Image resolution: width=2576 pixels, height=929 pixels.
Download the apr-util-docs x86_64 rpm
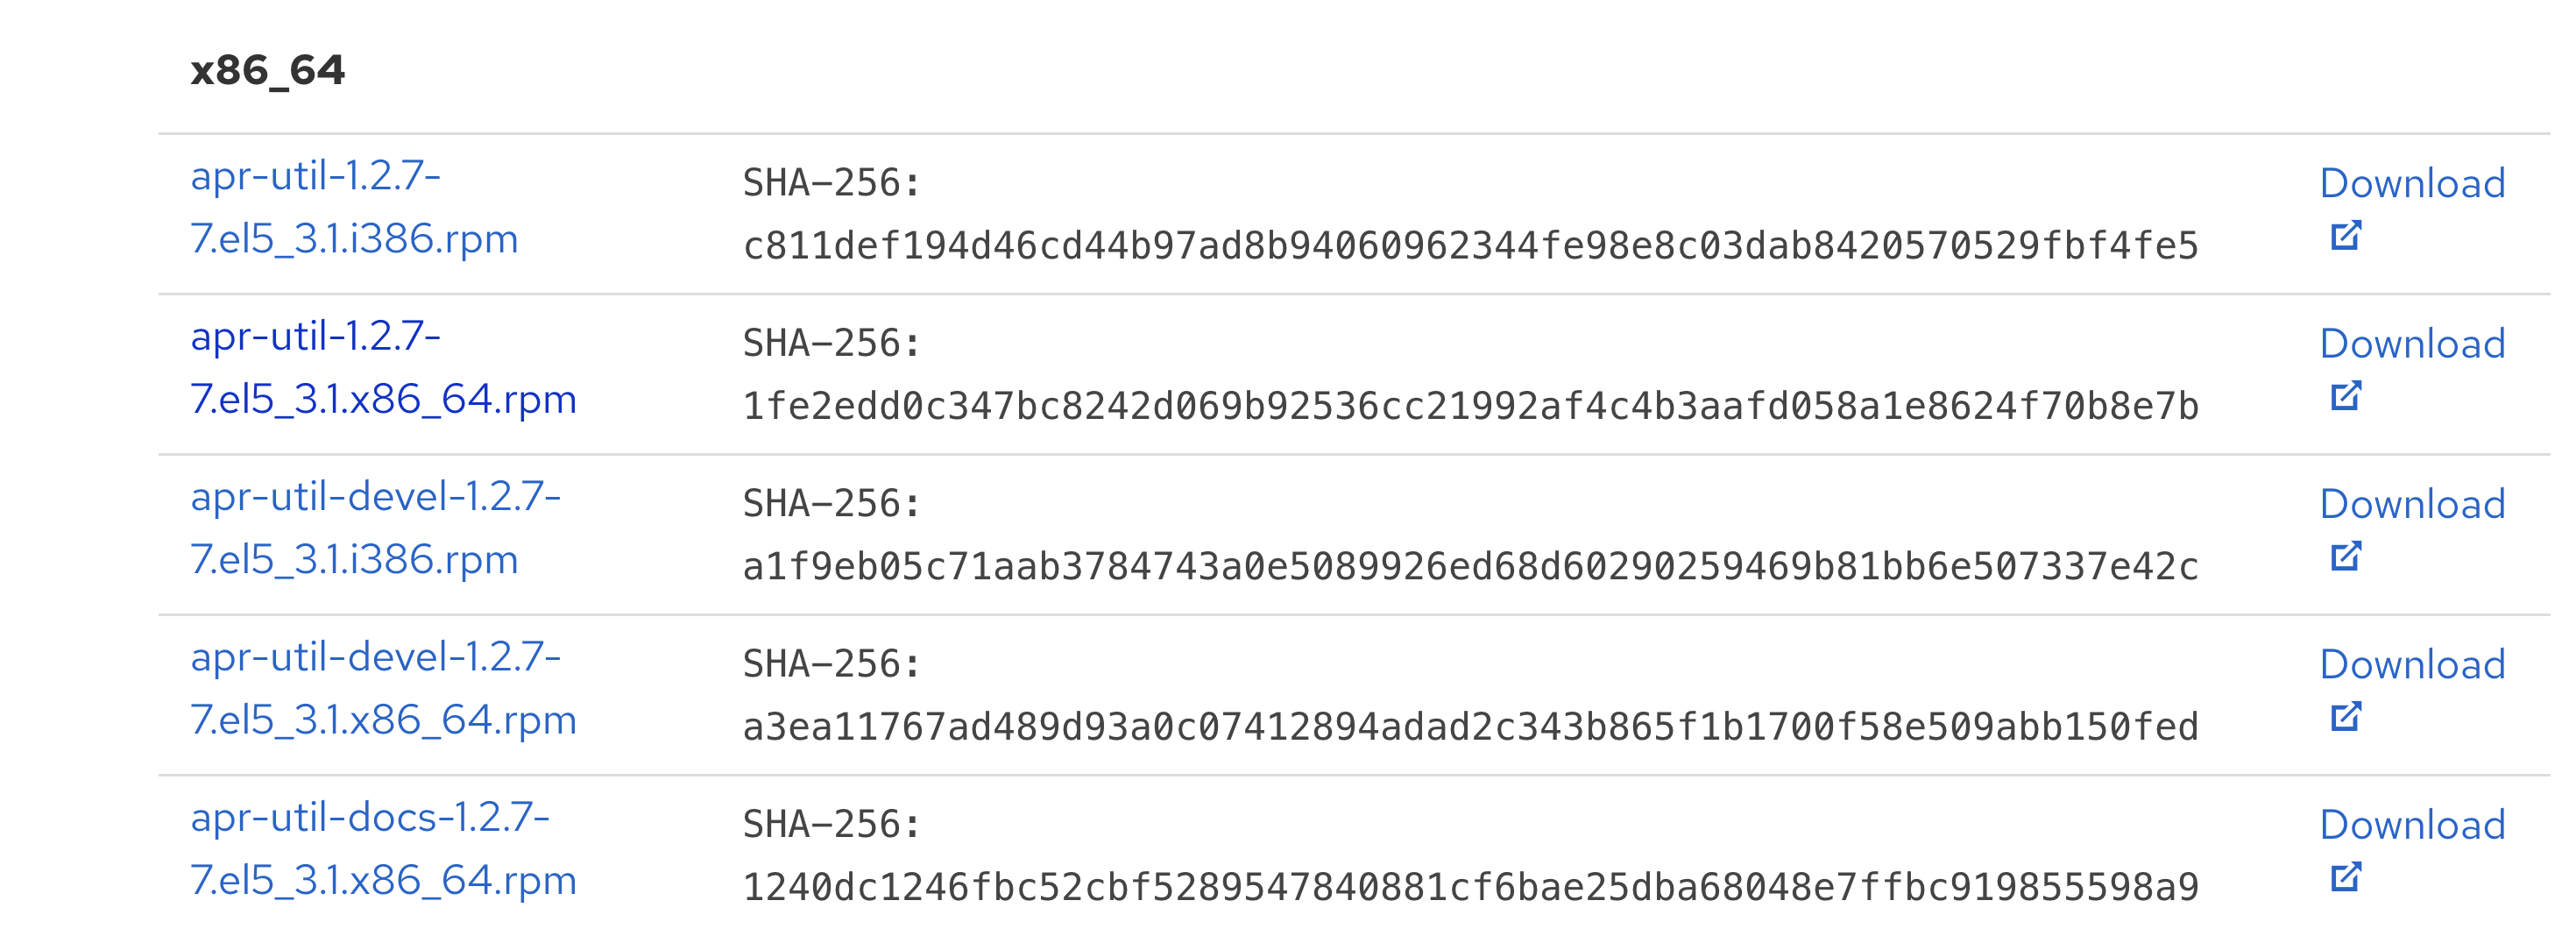click(2411, 825)
